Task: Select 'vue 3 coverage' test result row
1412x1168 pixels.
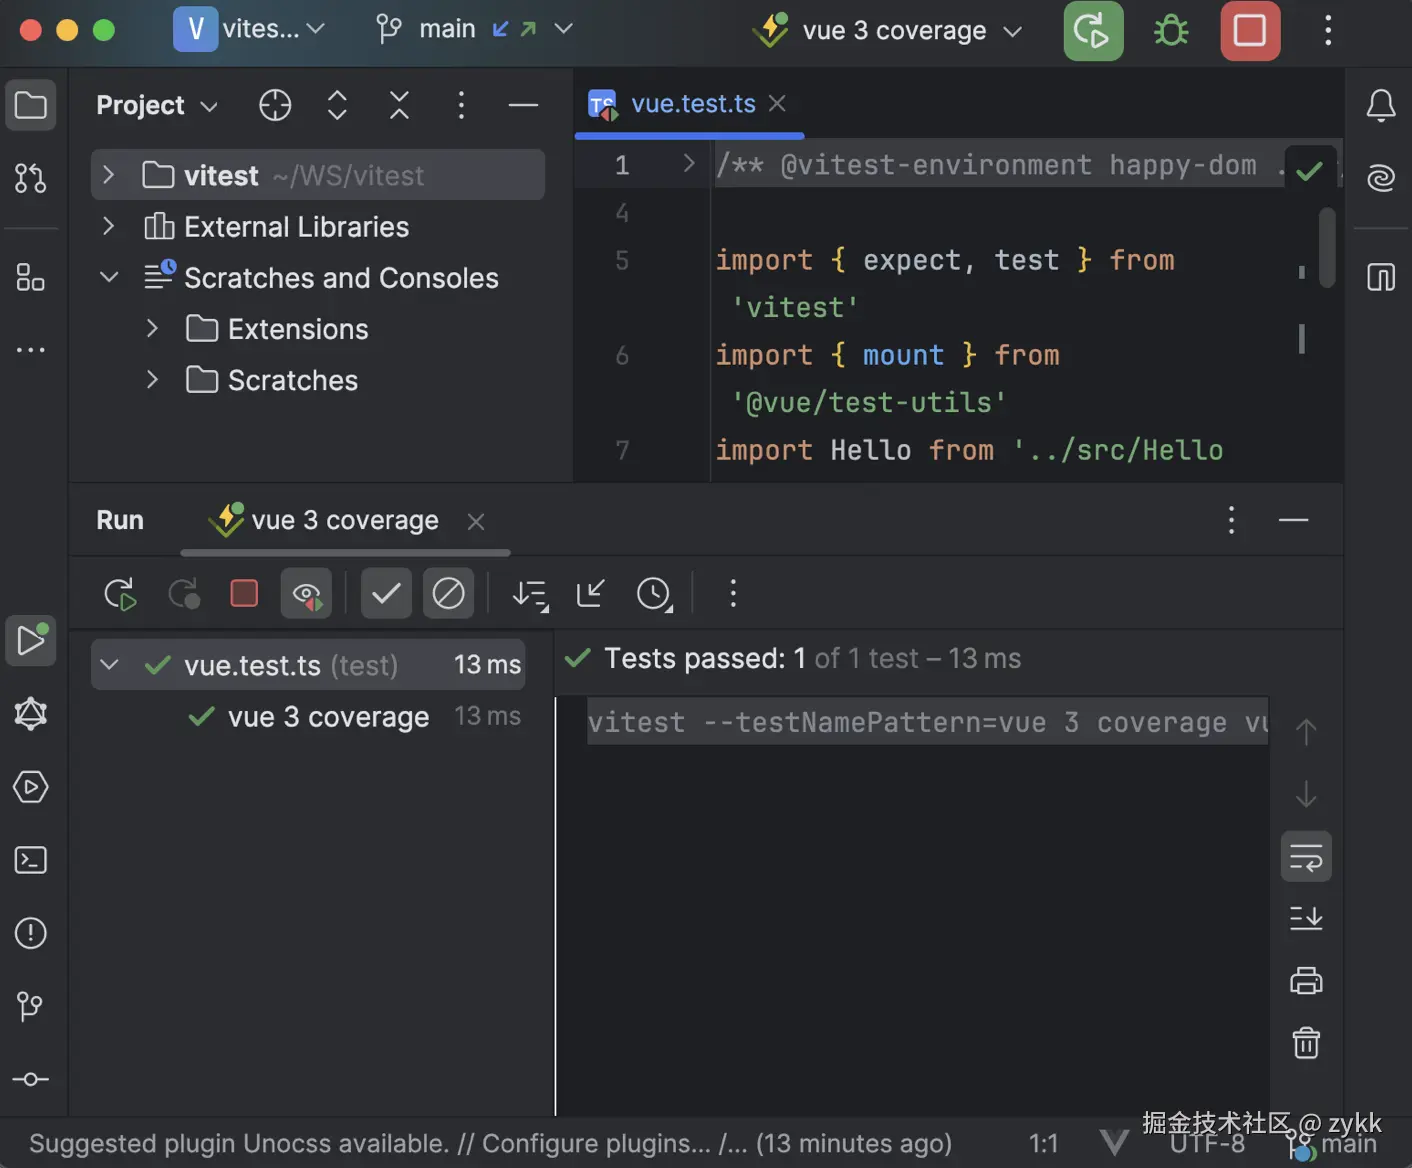Action: [308, 717]
